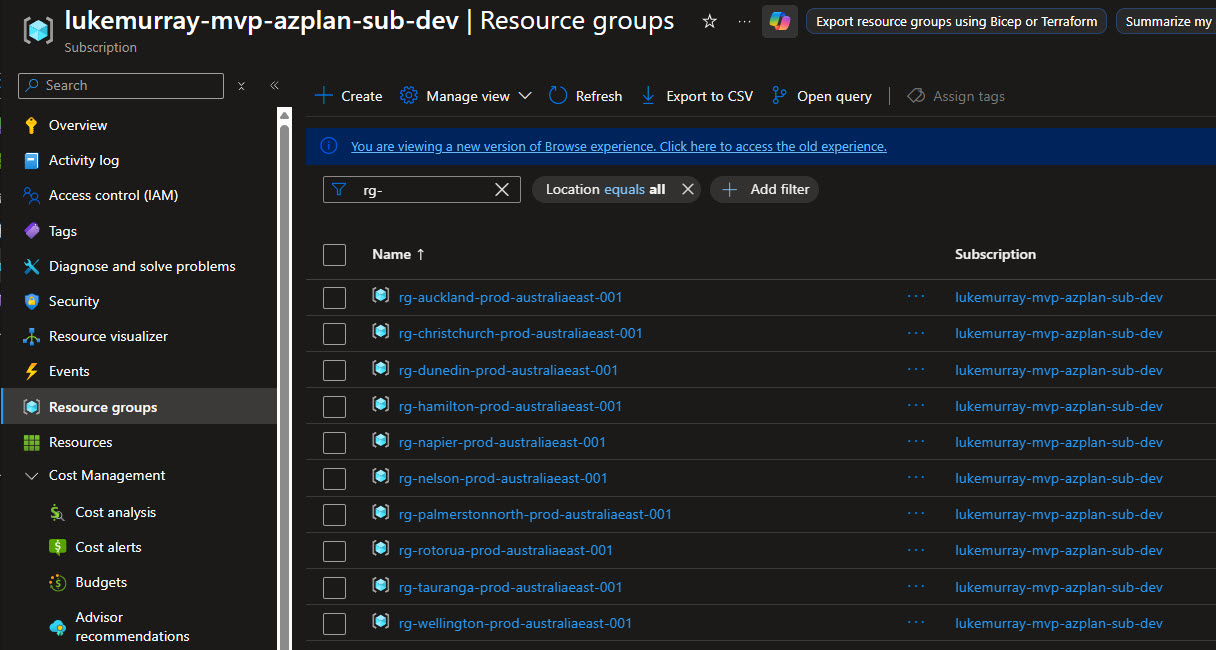The width and height of the screenshot is (1216, 650).
Task: Open rg-hamilton-prod-australiaeast-001 resource group
Action: tap(510, 406)
